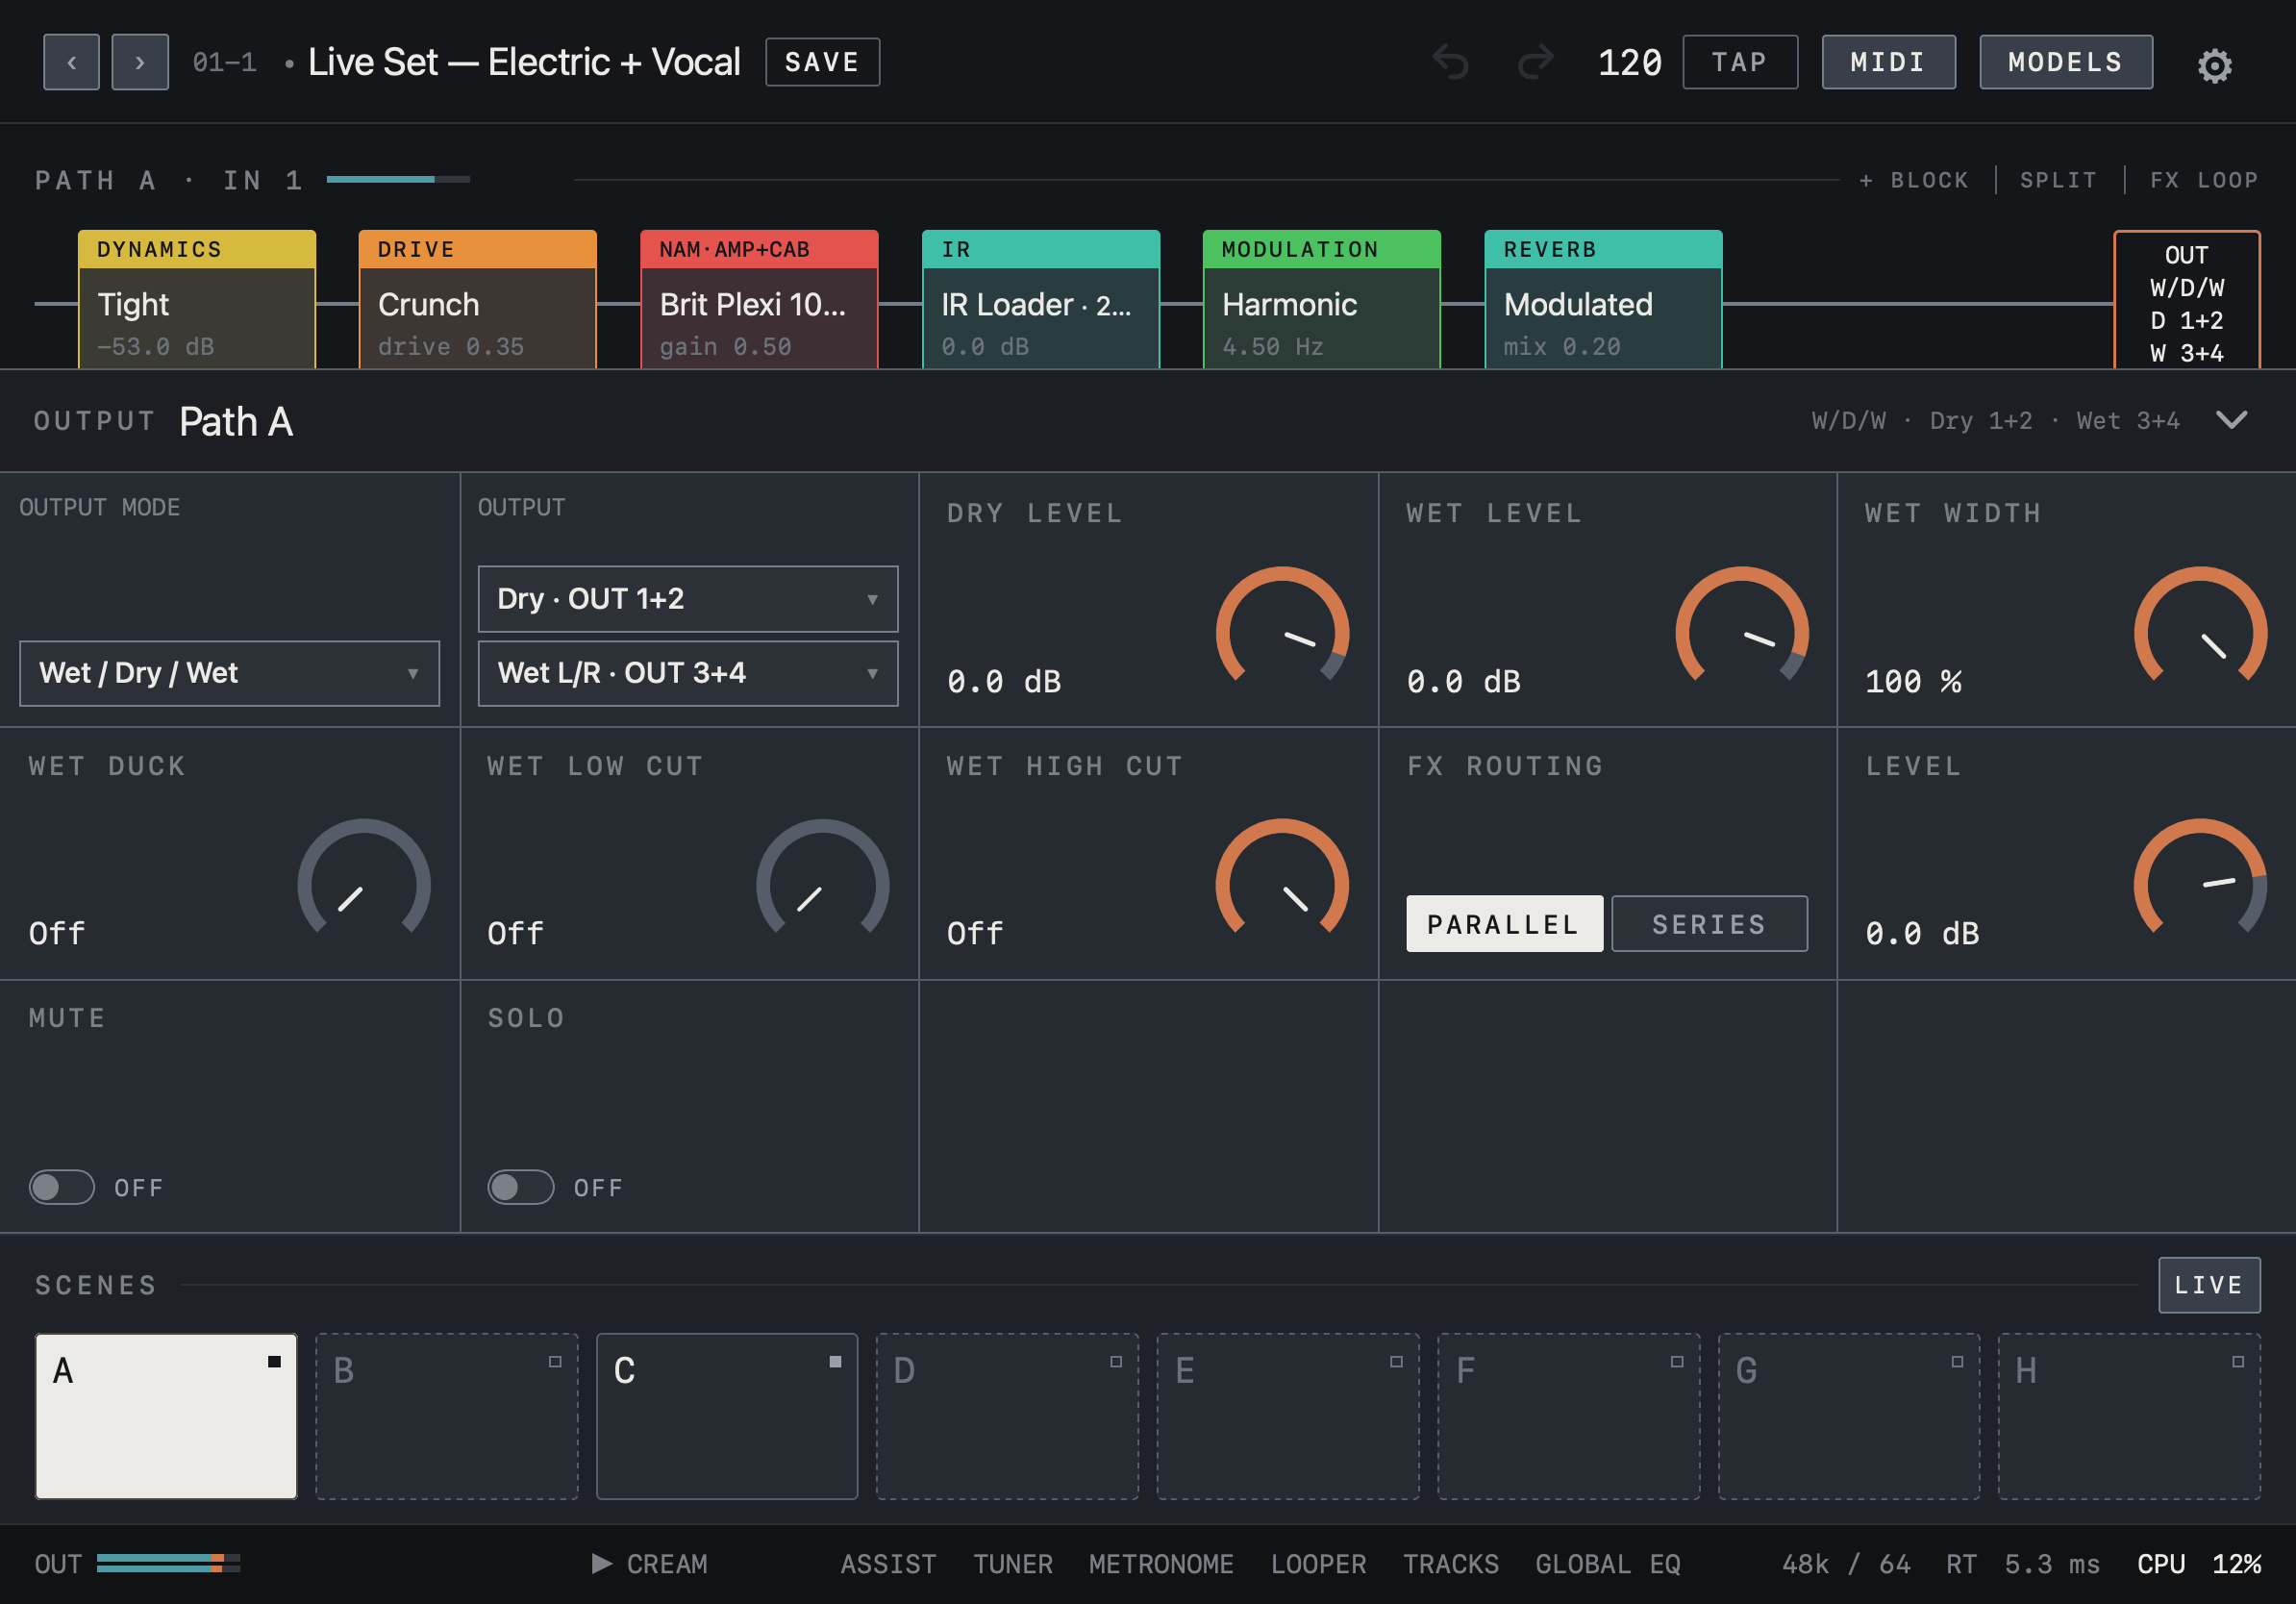Screen dimensions: 2296x1604
Task: Open the Metronome
Action: (x=1161, y=1564)
